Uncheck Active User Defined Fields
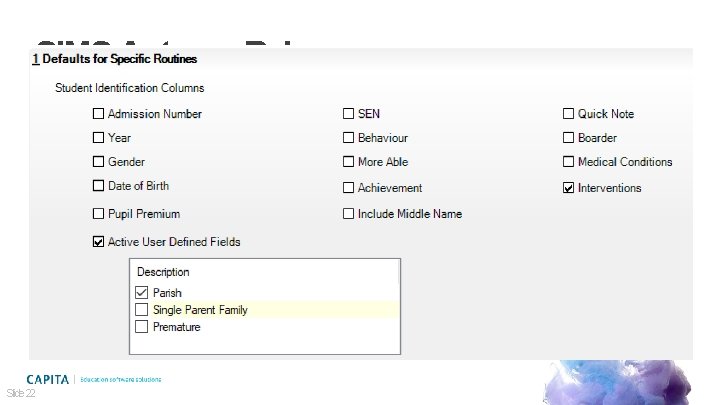720x405 pixels. (98, 241)
